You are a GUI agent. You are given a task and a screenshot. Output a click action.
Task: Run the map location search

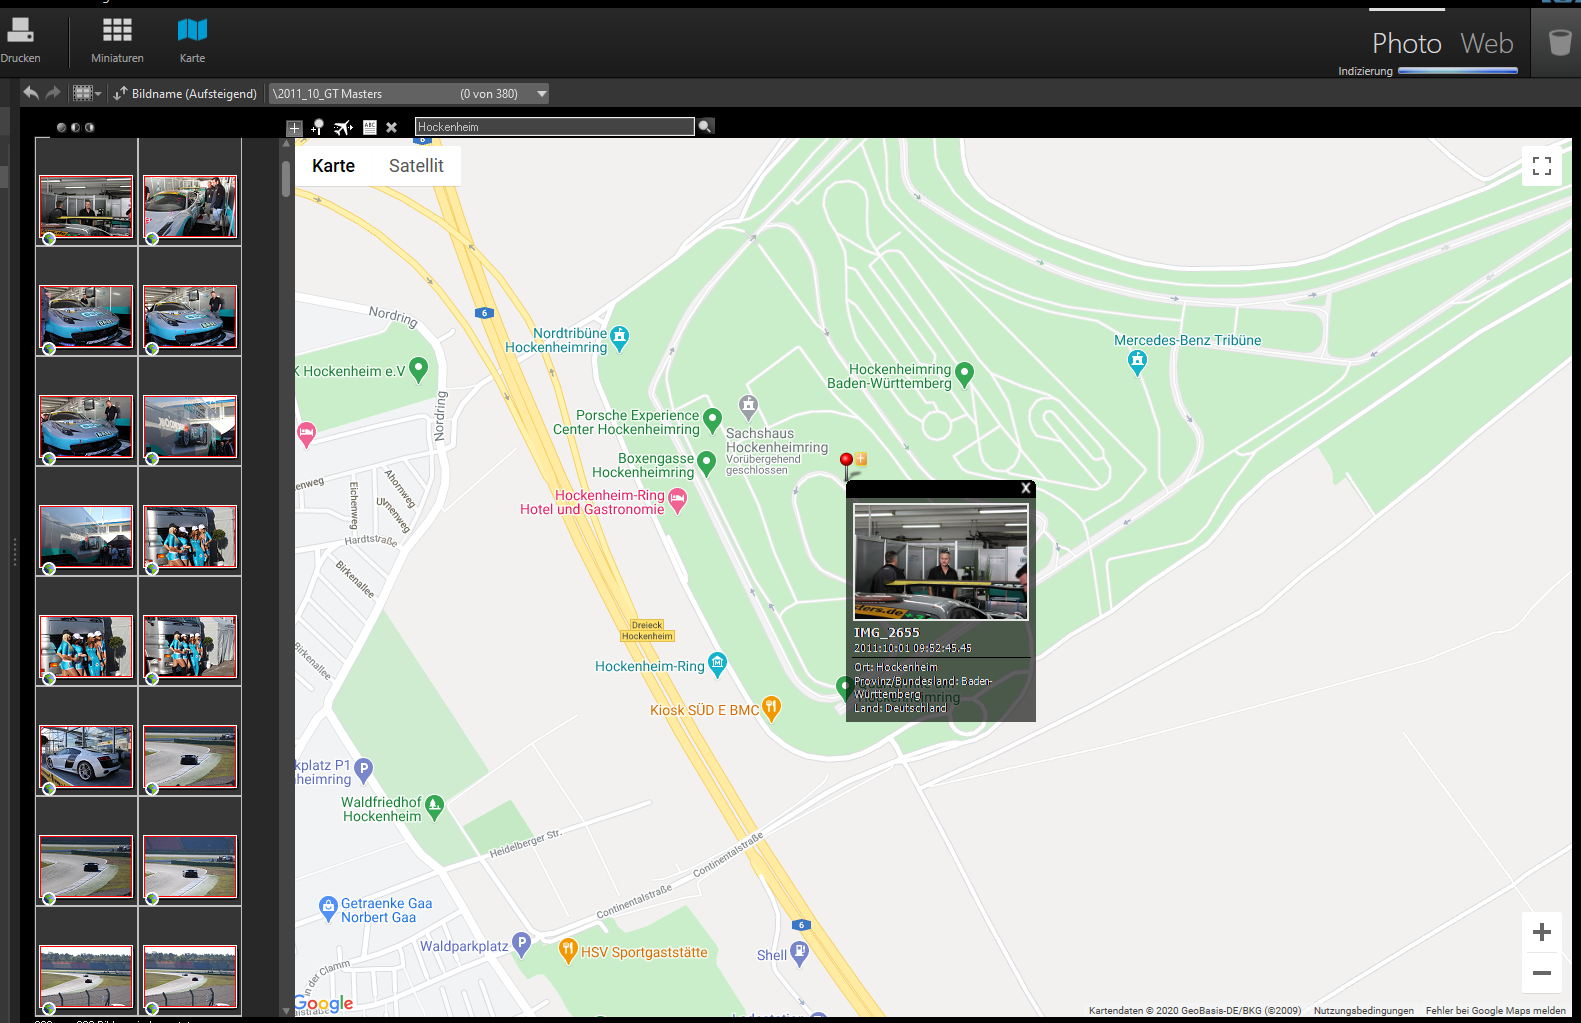click(x=706, y=126)
